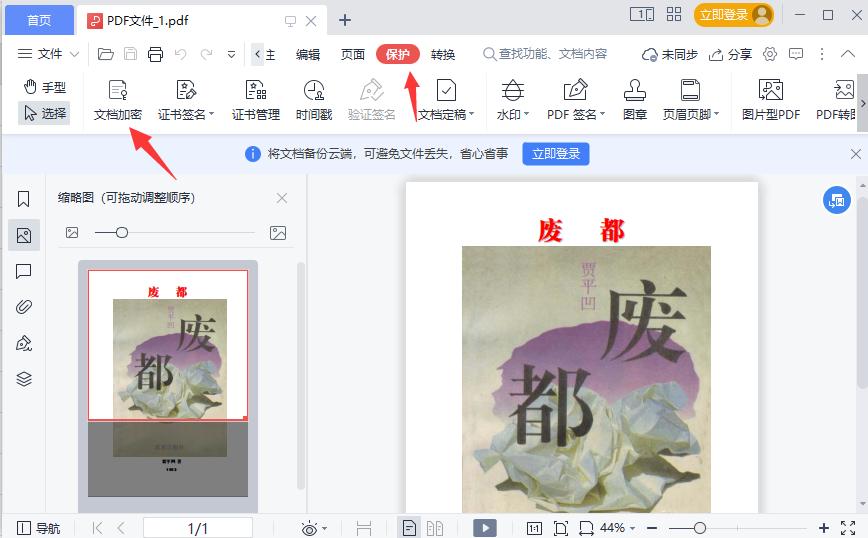Click 未同步 sync status

[669, 54]
